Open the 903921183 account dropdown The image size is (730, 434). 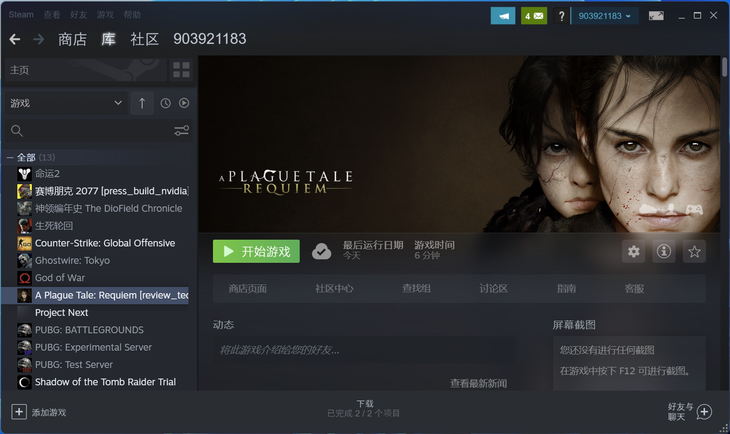click(x=604, y=16)
